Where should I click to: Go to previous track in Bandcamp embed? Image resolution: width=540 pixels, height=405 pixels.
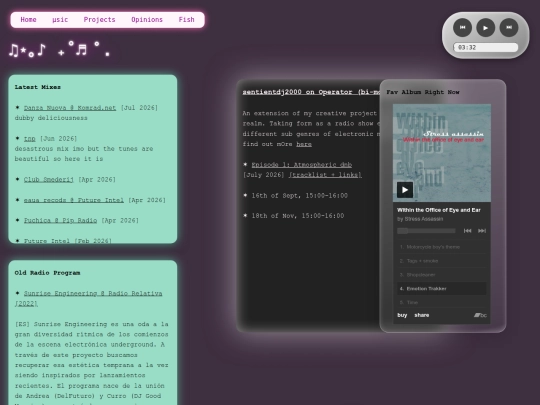pyautogui.click(x=467, y=231)
